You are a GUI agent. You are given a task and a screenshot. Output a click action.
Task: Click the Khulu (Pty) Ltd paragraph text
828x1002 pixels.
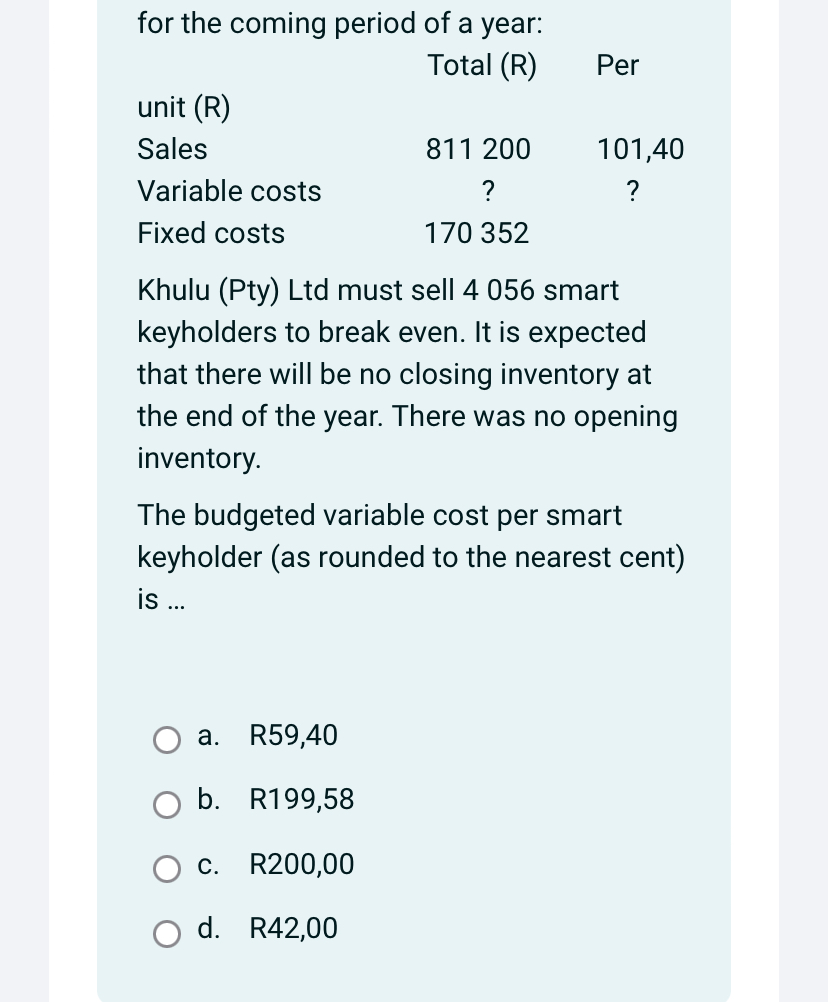pyautogui.click(x=408, y=374)
